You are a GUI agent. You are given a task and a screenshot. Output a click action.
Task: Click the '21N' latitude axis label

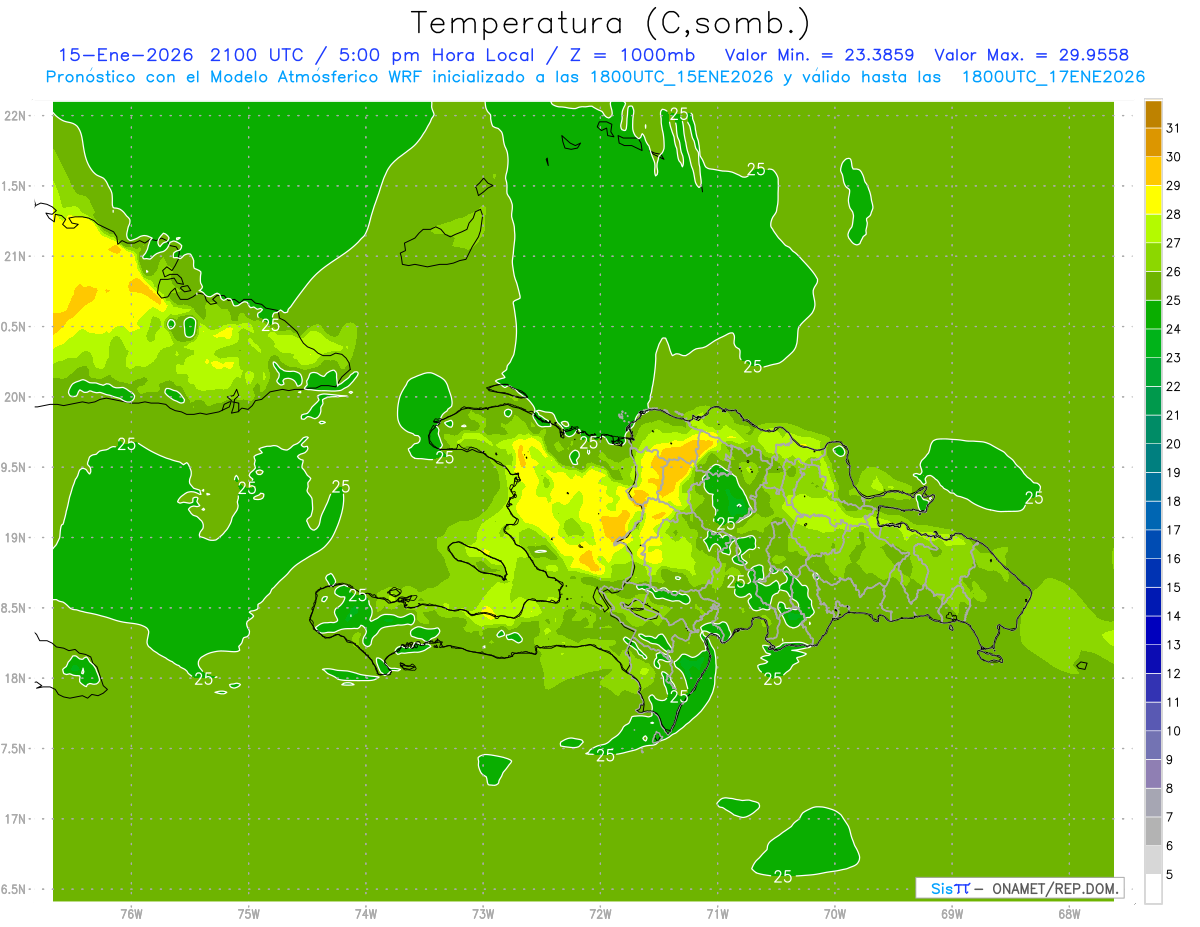coord(17,256)
